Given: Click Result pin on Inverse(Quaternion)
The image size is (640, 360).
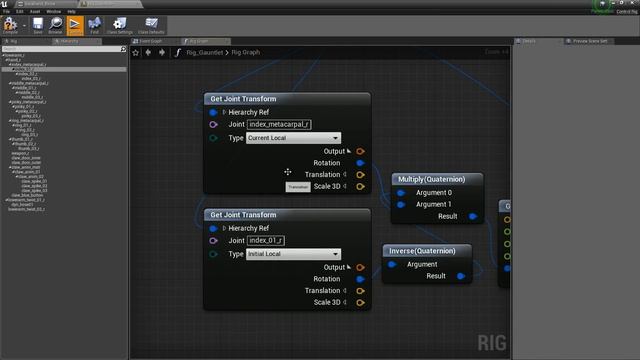Looking at the screenshot, I should click(x=461, y=276).
